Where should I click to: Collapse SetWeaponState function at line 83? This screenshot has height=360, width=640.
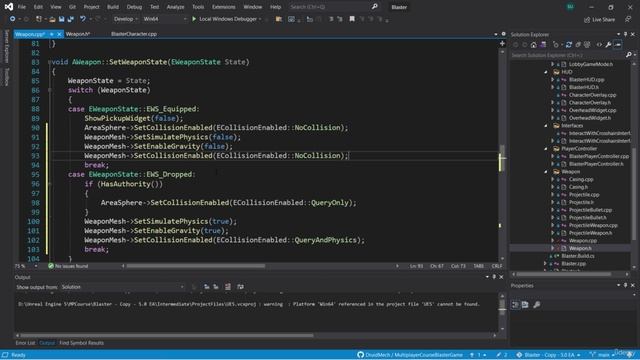49,62
